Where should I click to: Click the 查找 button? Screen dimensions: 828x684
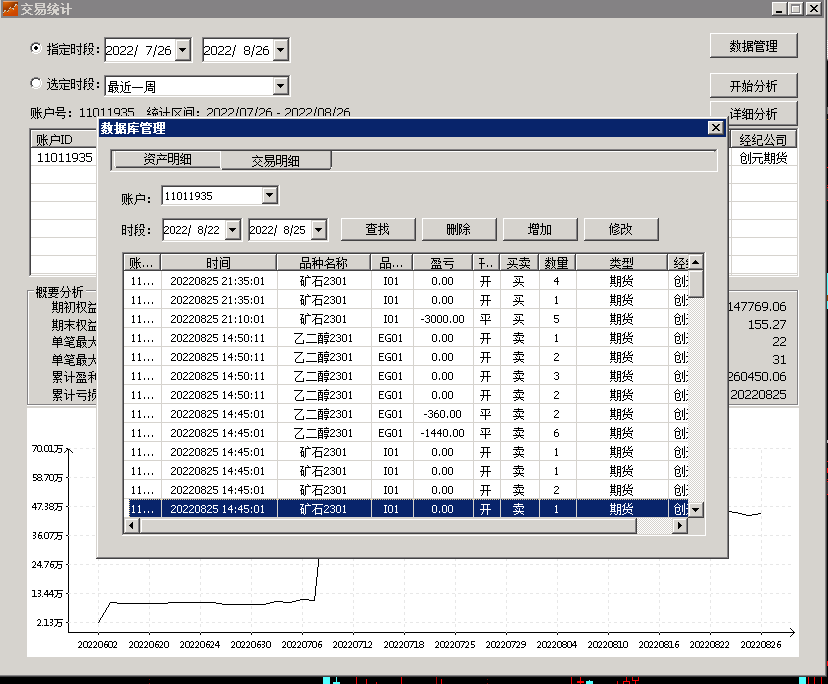point(378,229)
